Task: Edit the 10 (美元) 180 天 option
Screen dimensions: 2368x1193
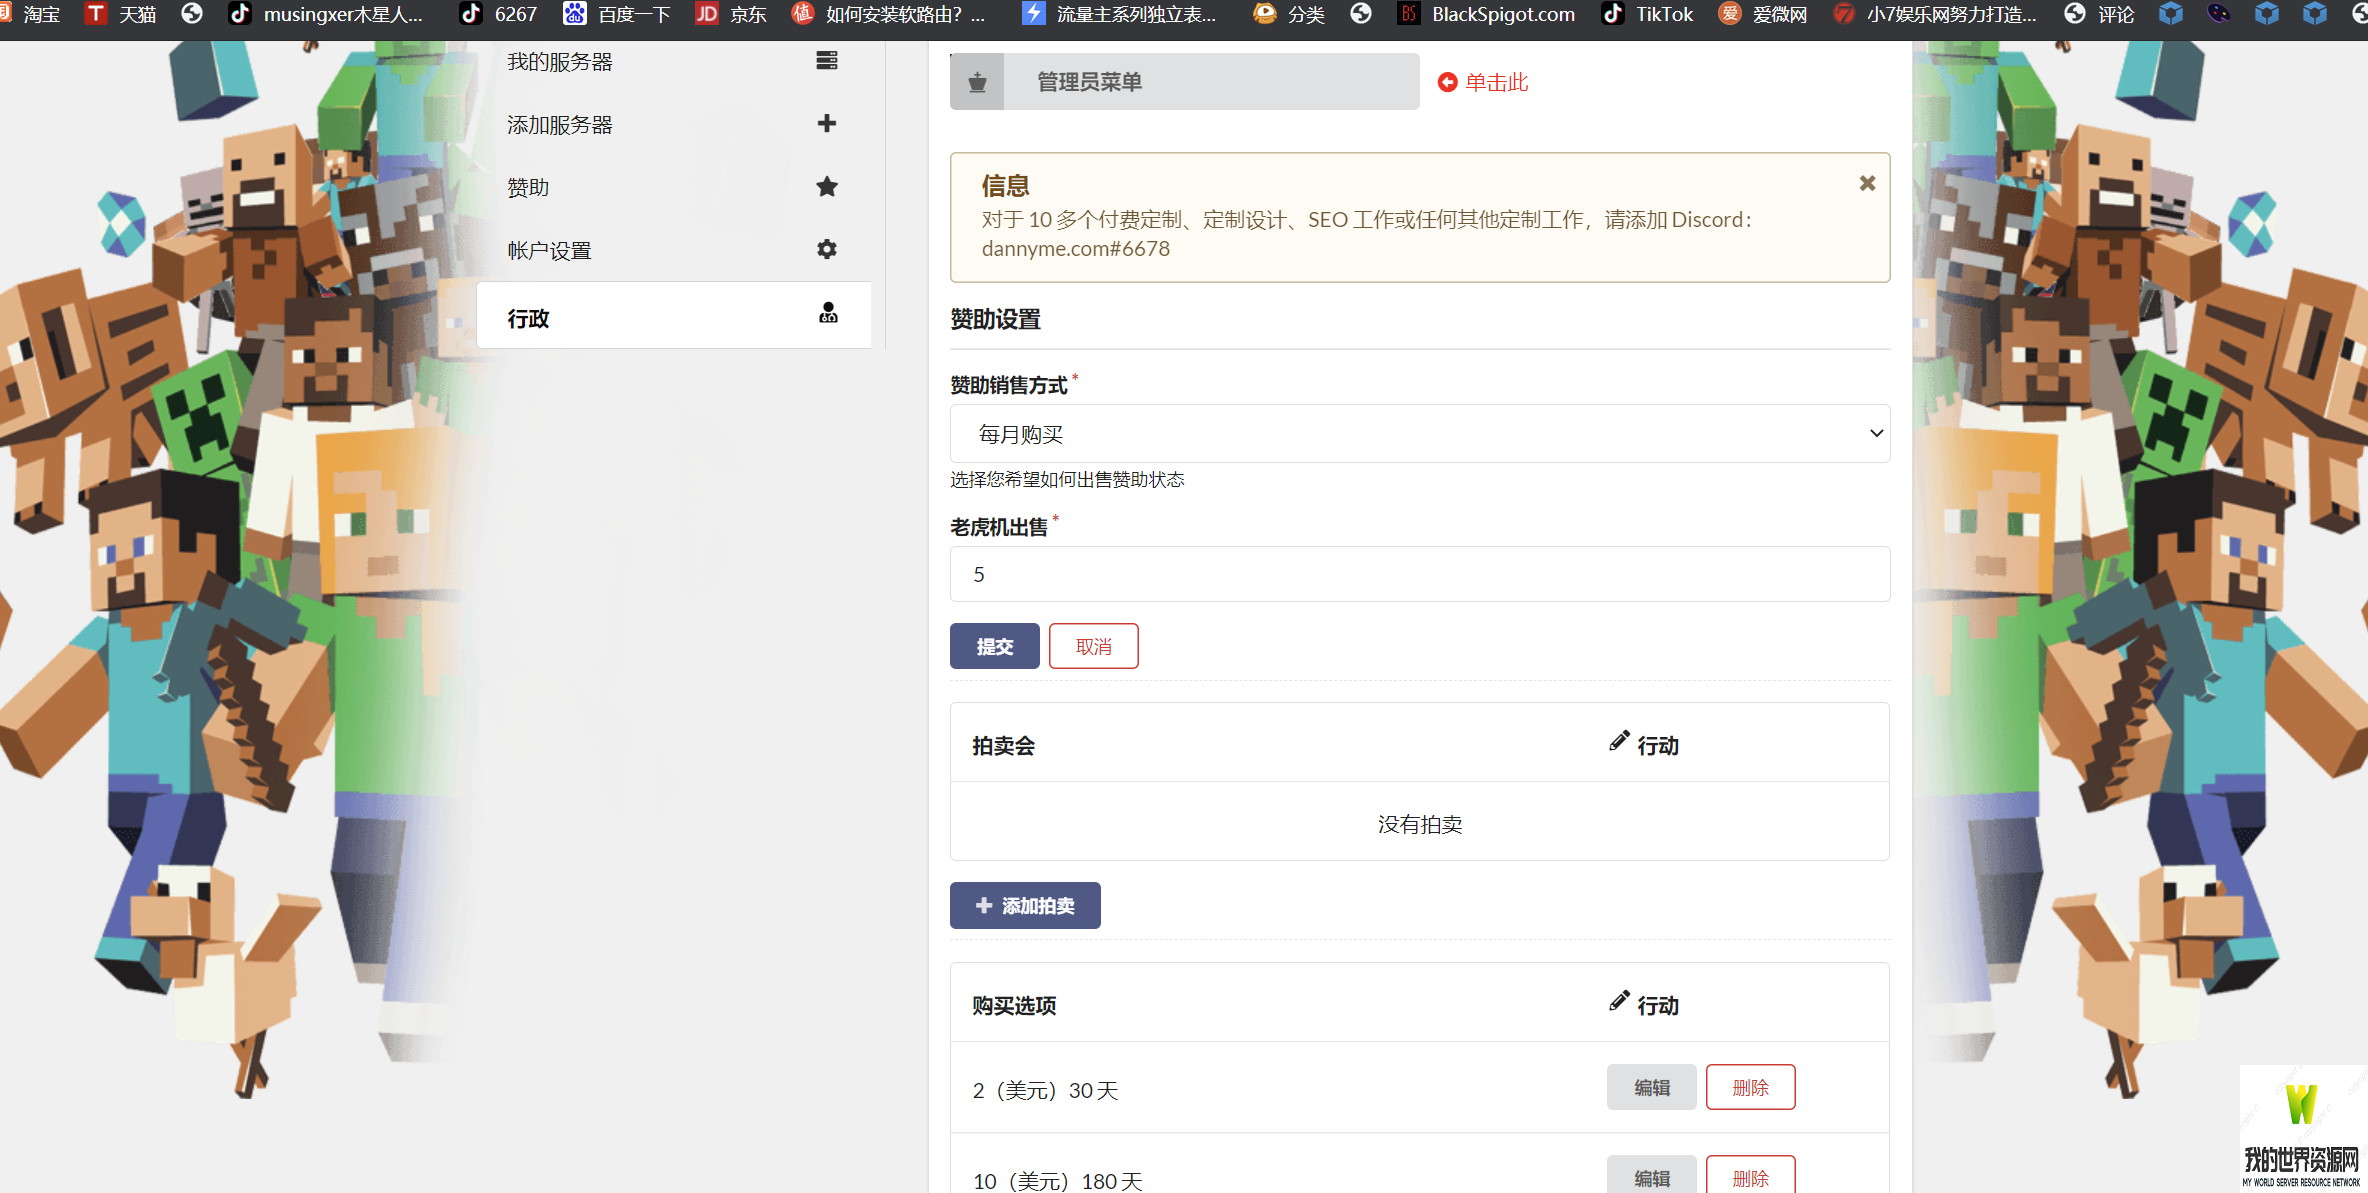Action: [1651, 1176]
